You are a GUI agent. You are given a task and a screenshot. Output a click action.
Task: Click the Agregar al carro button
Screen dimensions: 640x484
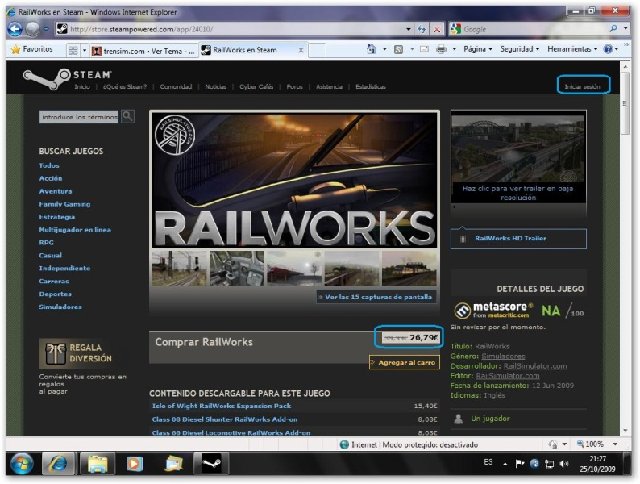pyautogui.click(x=404, y=362)
